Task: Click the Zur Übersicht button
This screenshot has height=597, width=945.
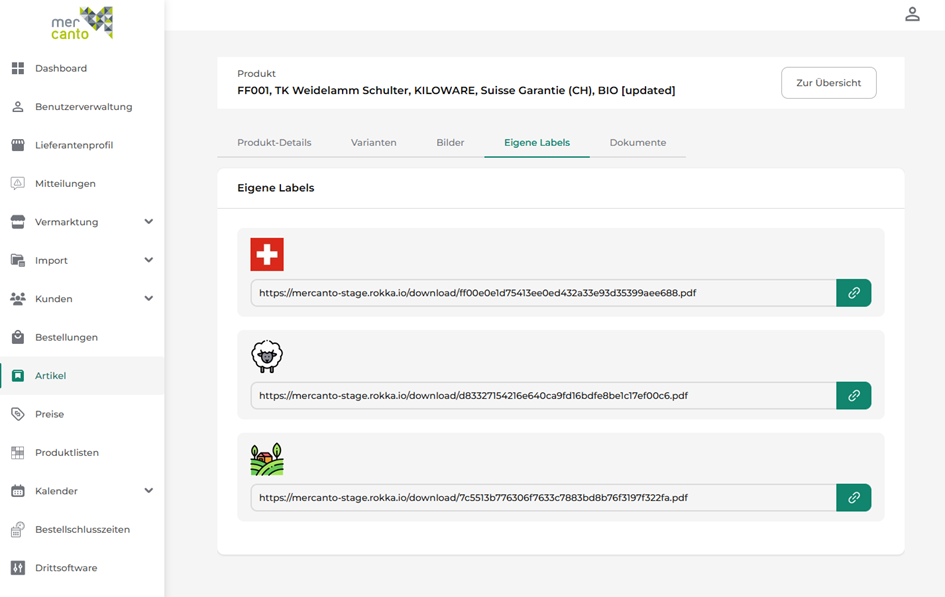Action: 828,83
